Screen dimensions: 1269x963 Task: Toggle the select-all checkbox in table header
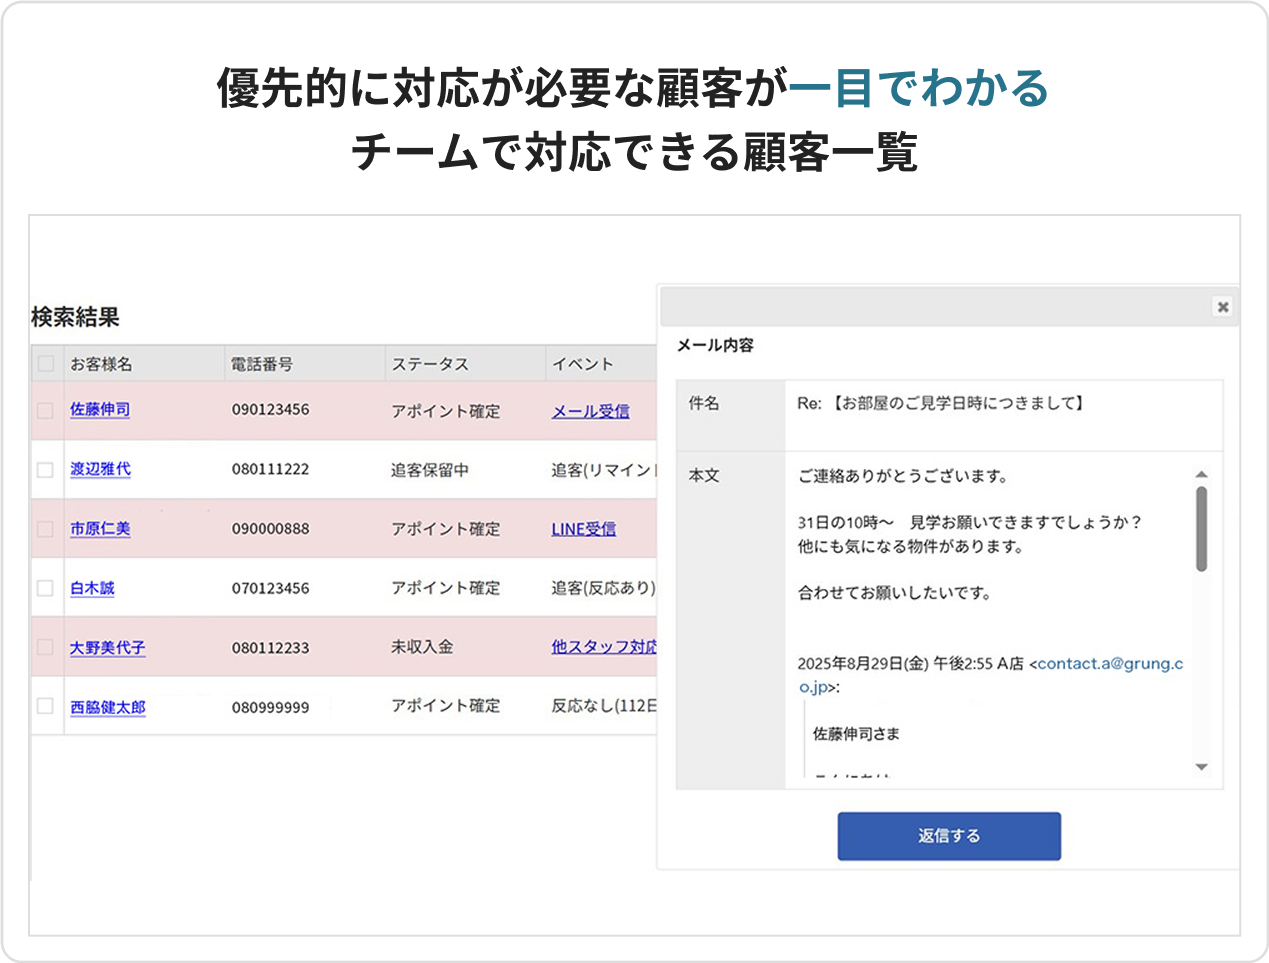pyautogui.click(x=46, y=364)
